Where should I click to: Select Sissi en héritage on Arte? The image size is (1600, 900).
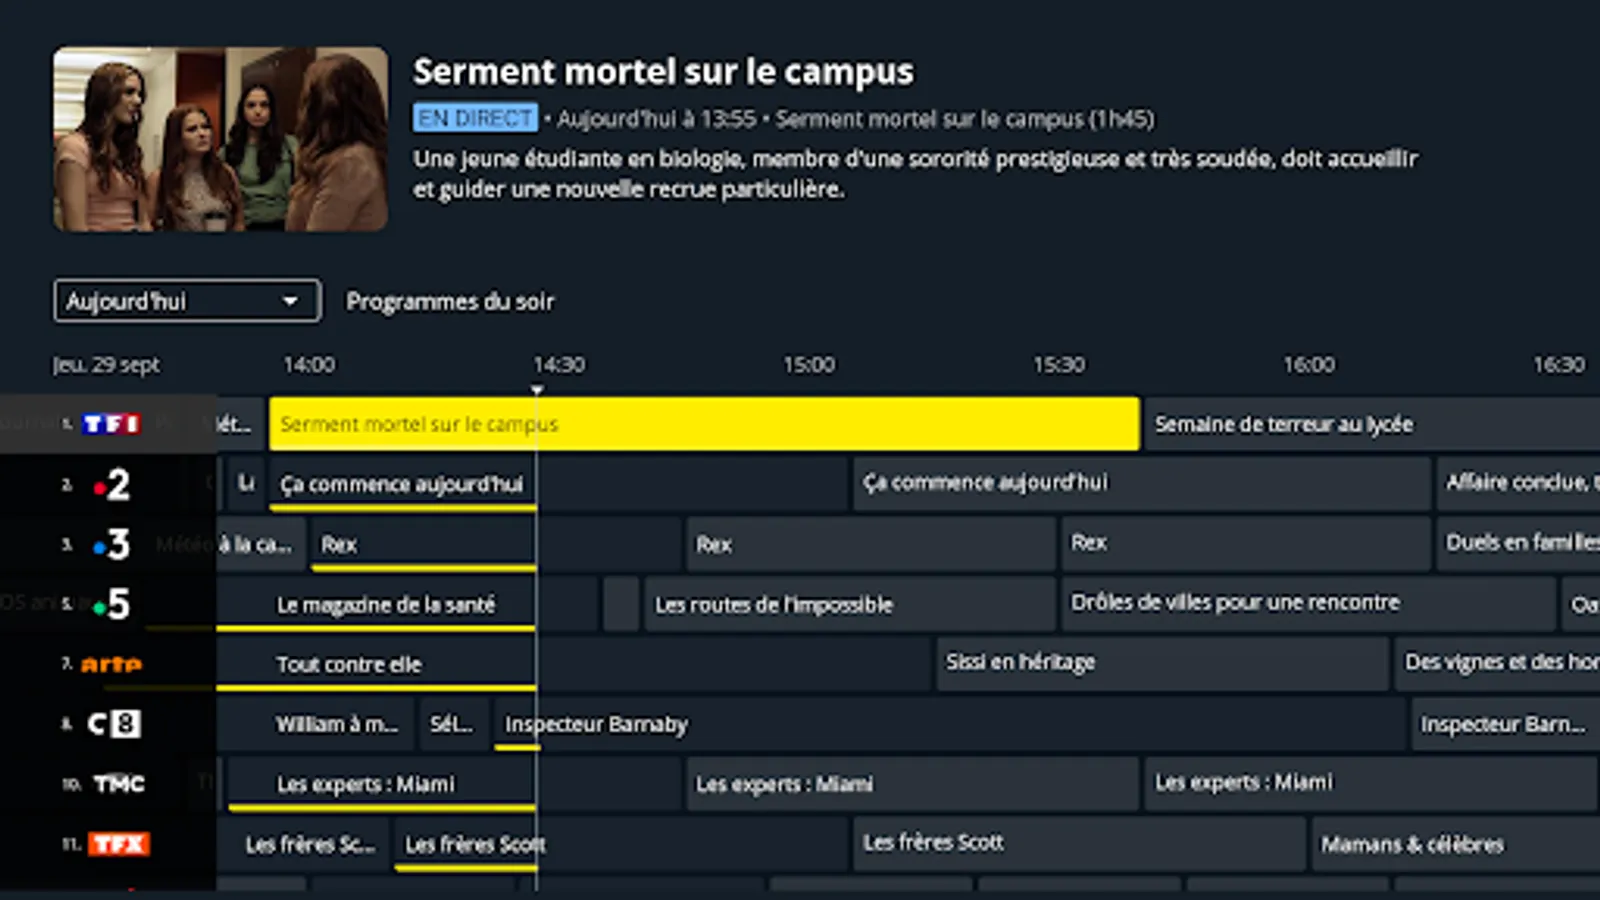click(1021, 662)
